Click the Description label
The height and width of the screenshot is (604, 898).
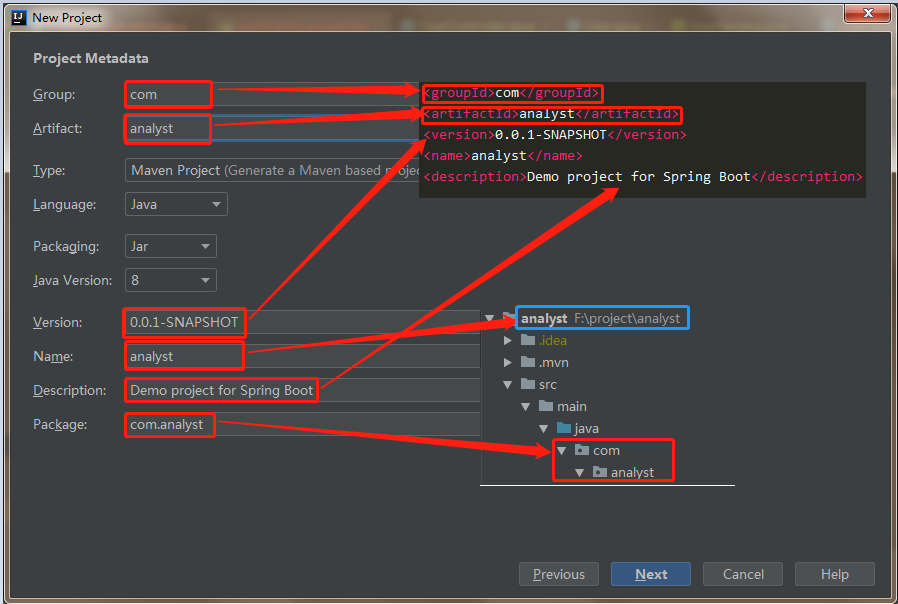click(69, 390)
